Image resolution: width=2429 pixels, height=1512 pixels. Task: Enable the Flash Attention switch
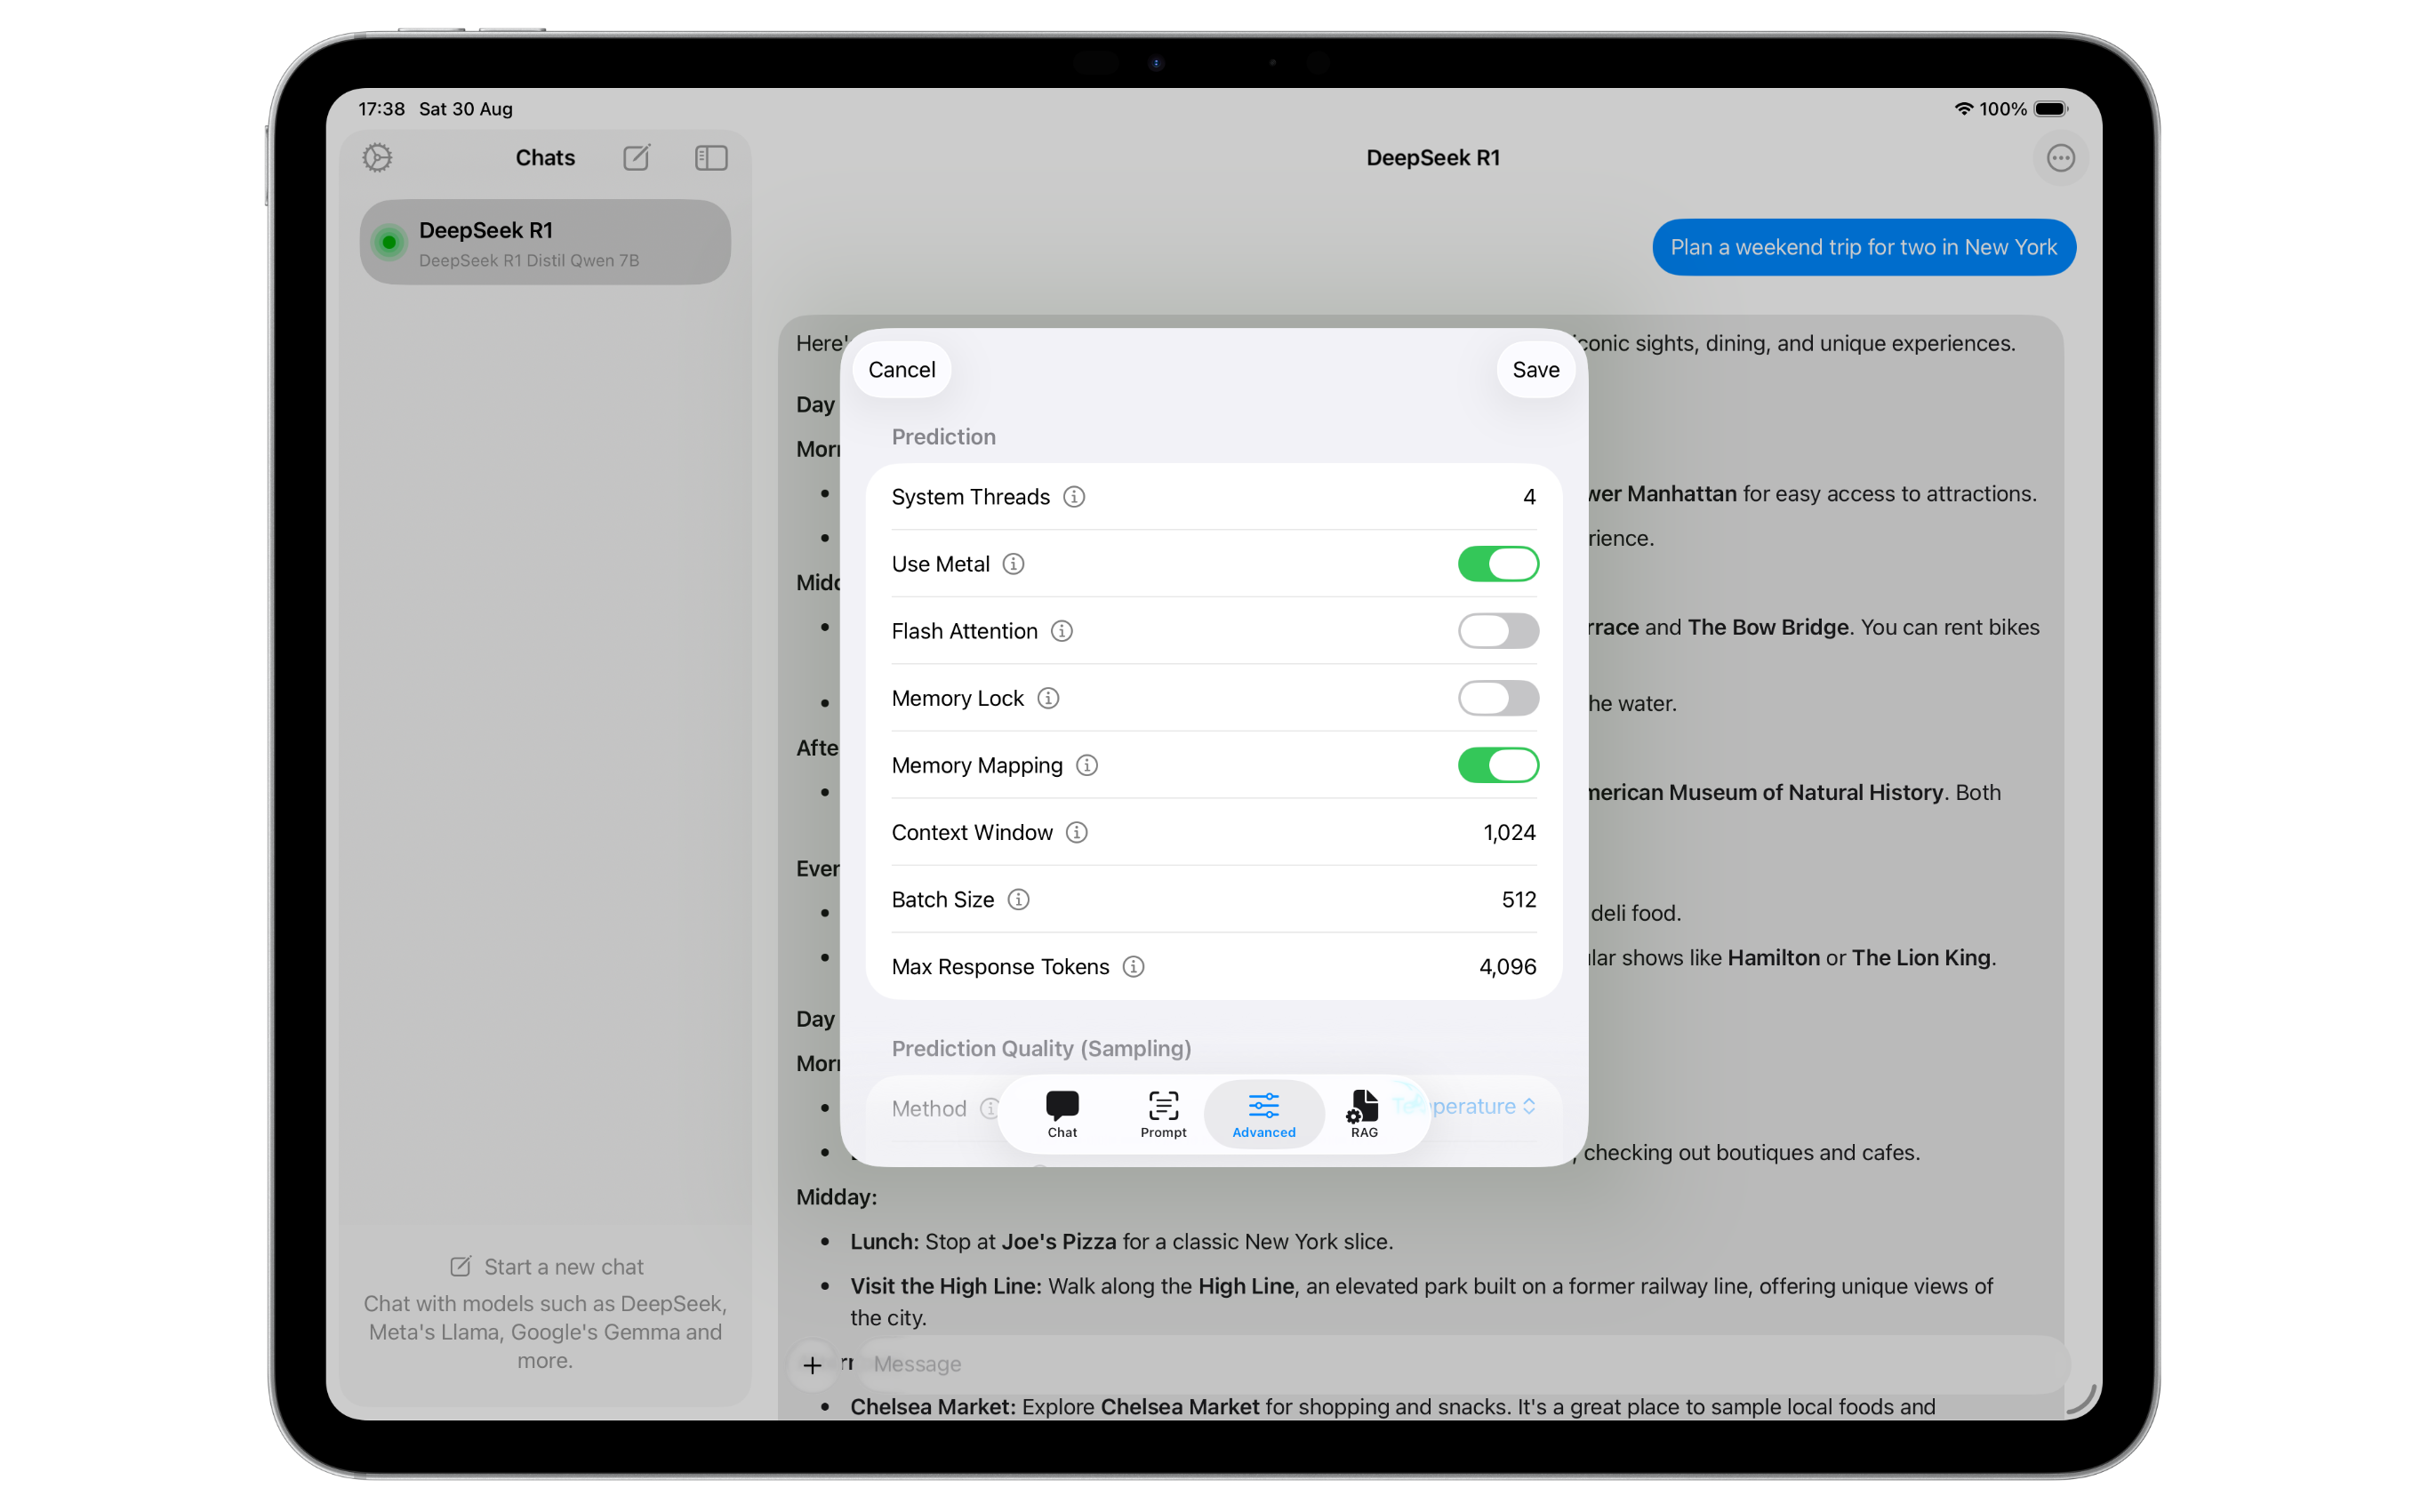(1497, 631)
